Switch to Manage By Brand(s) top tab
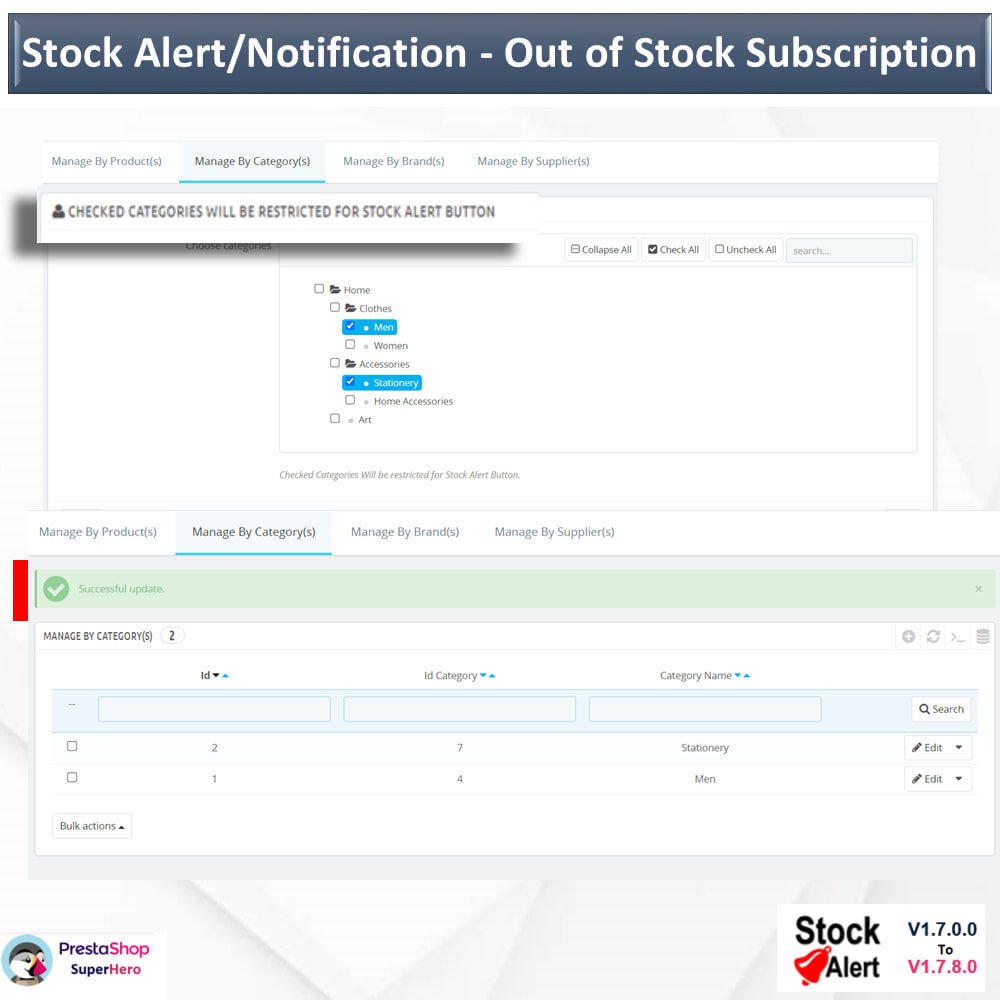1000x1000 pixels. tap(393, 161)
